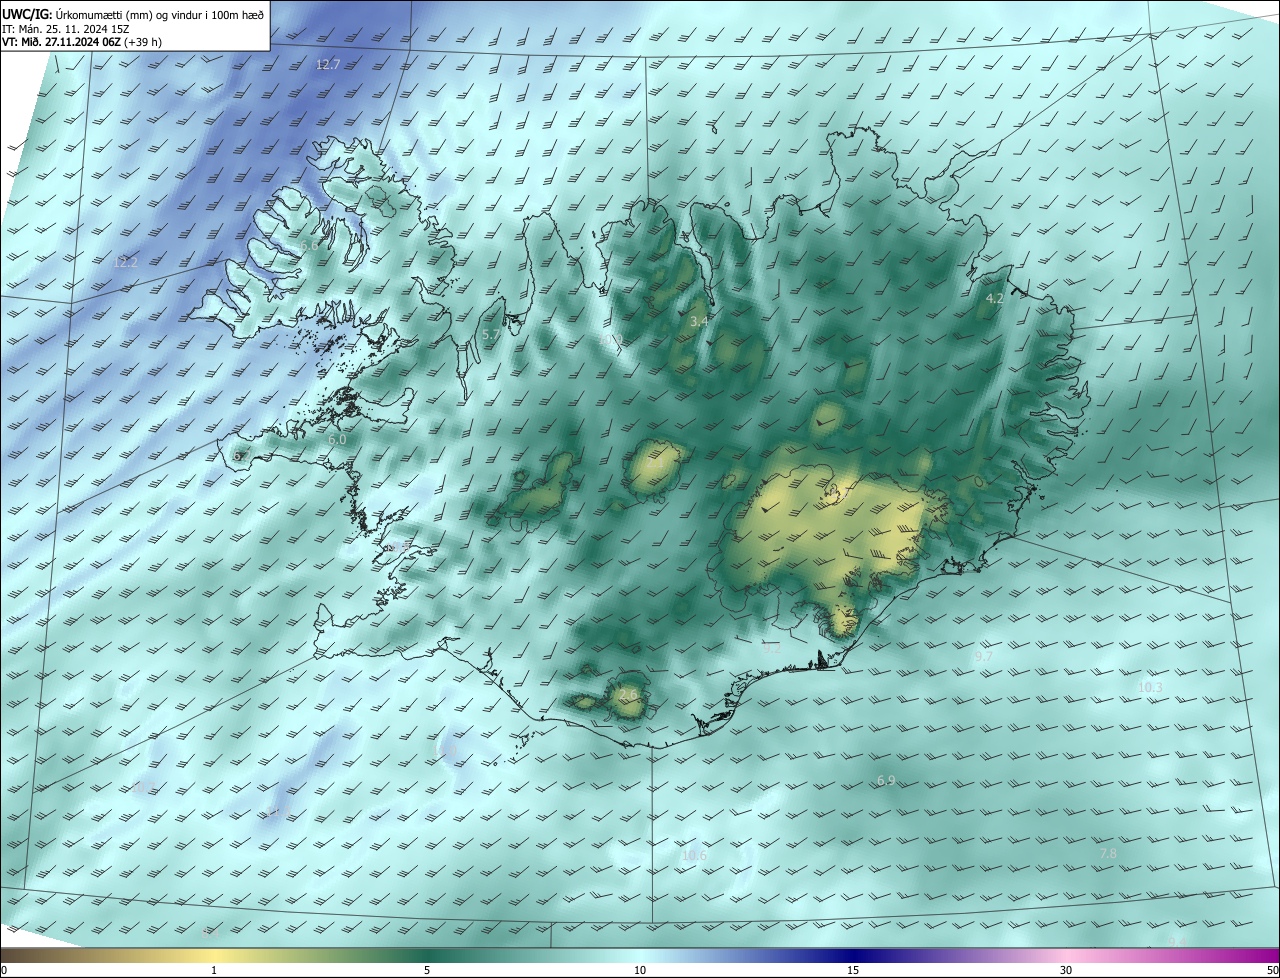Click the green color at scale value 5
Image resolution: width=1280 pixels, height=978 pixels.
point(427,955)
